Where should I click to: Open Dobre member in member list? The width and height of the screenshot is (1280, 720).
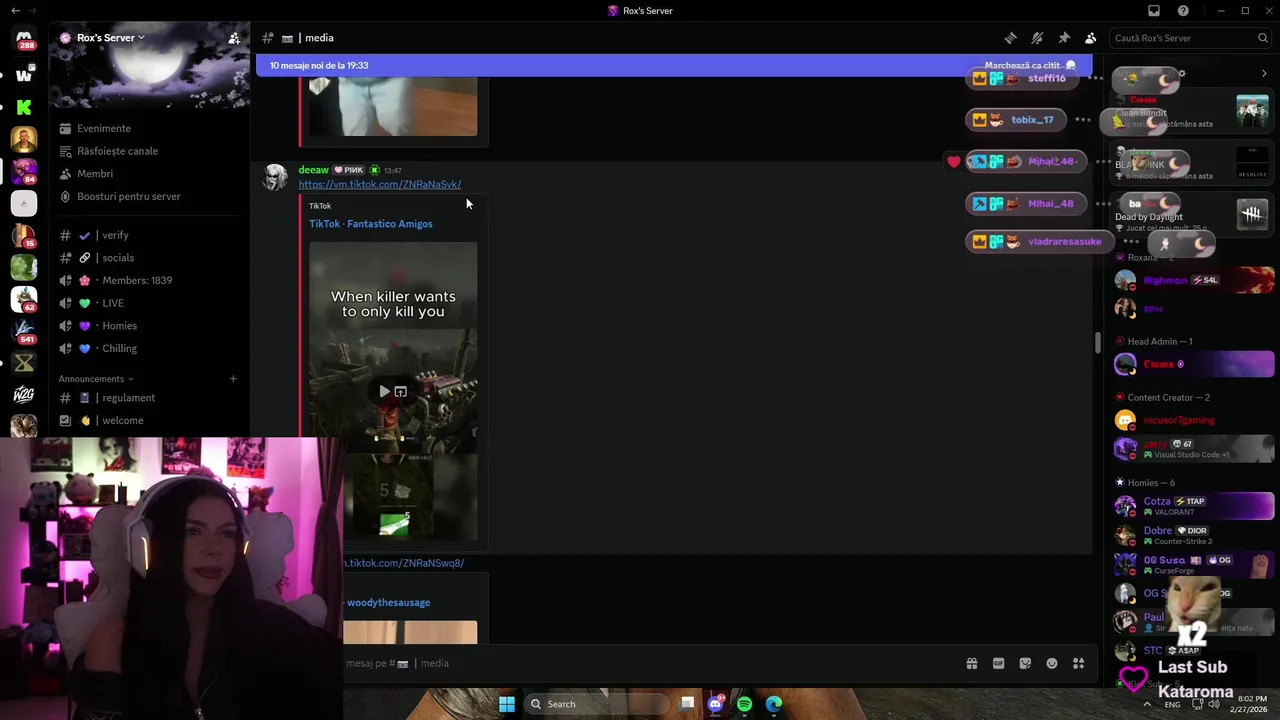pos(1195,535)
